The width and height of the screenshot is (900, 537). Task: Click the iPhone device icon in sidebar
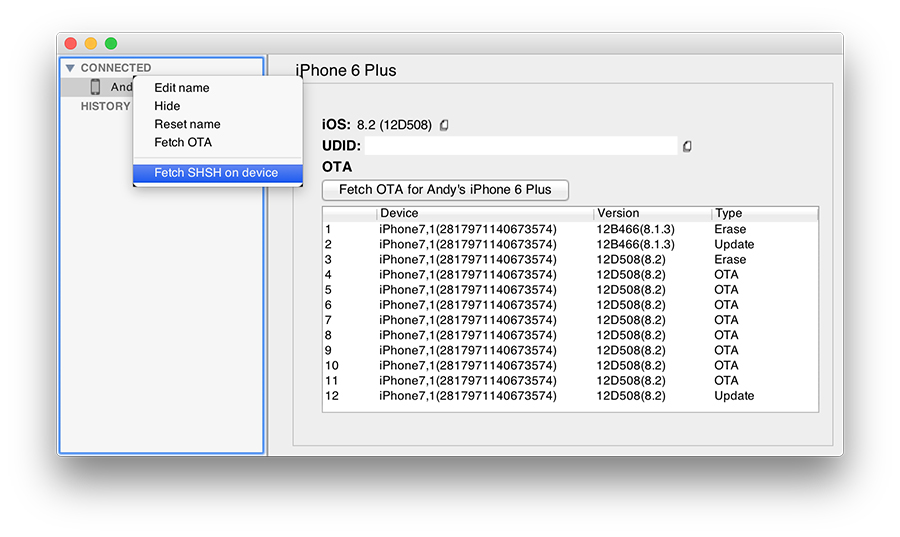pyautogui.click(x=95, y=87)
